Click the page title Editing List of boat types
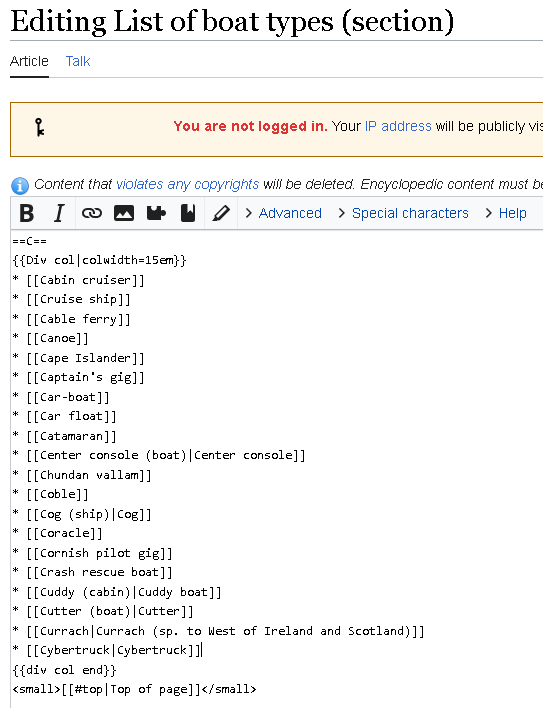Viewport: 543px width, 708px height. (232, 21)
